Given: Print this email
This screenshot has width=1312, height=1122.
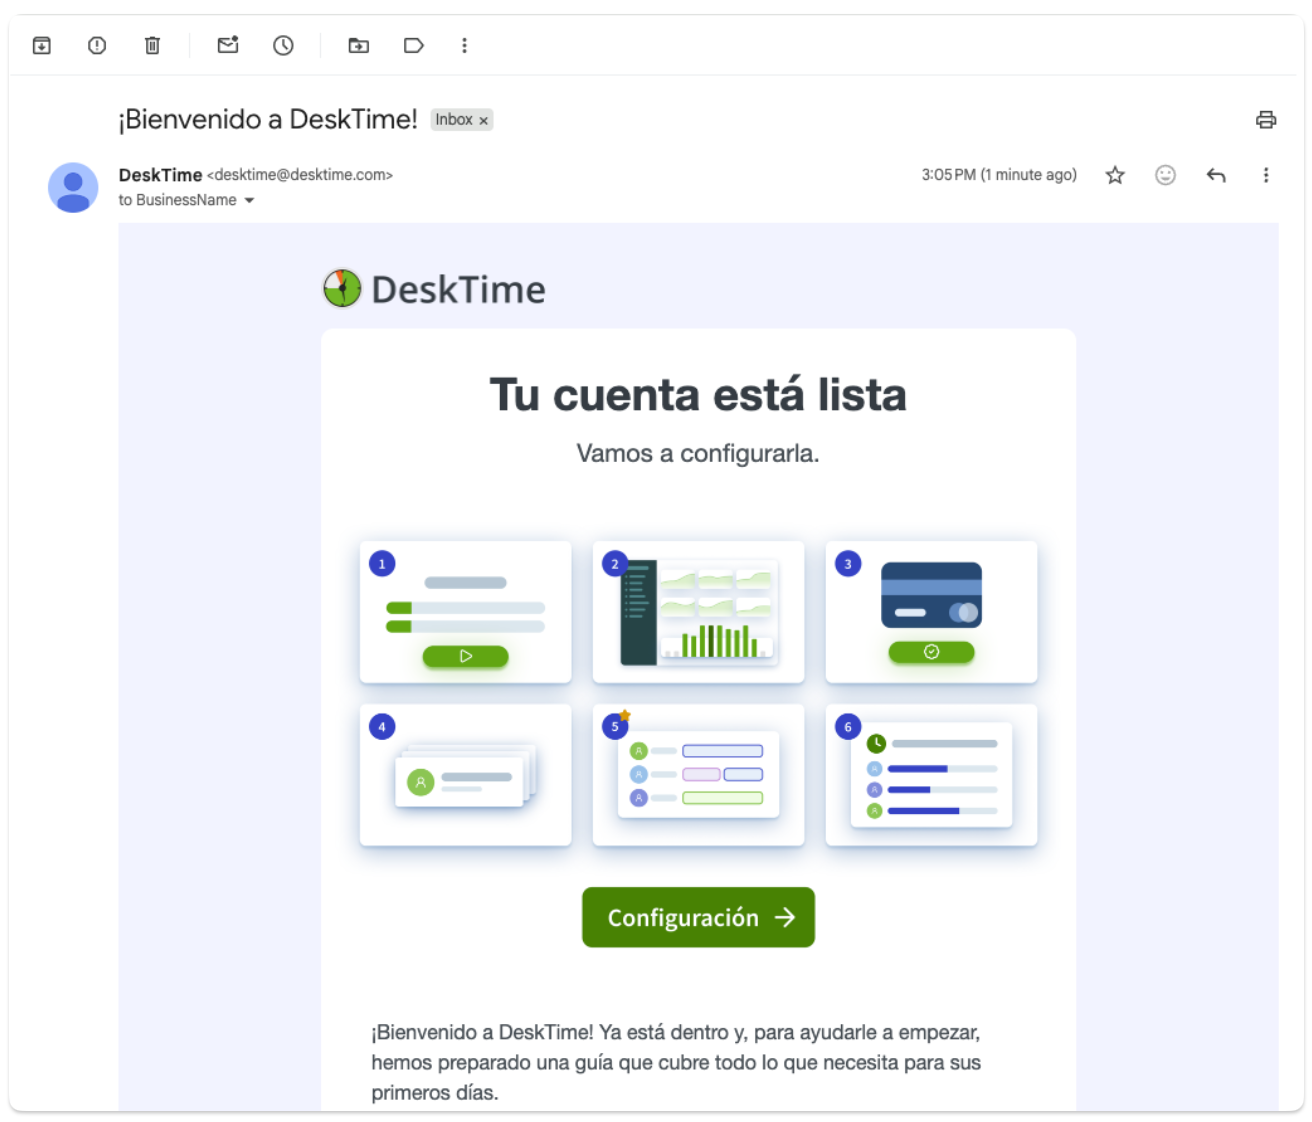Looking at the screenshot, I should [x=1266, y=120].
